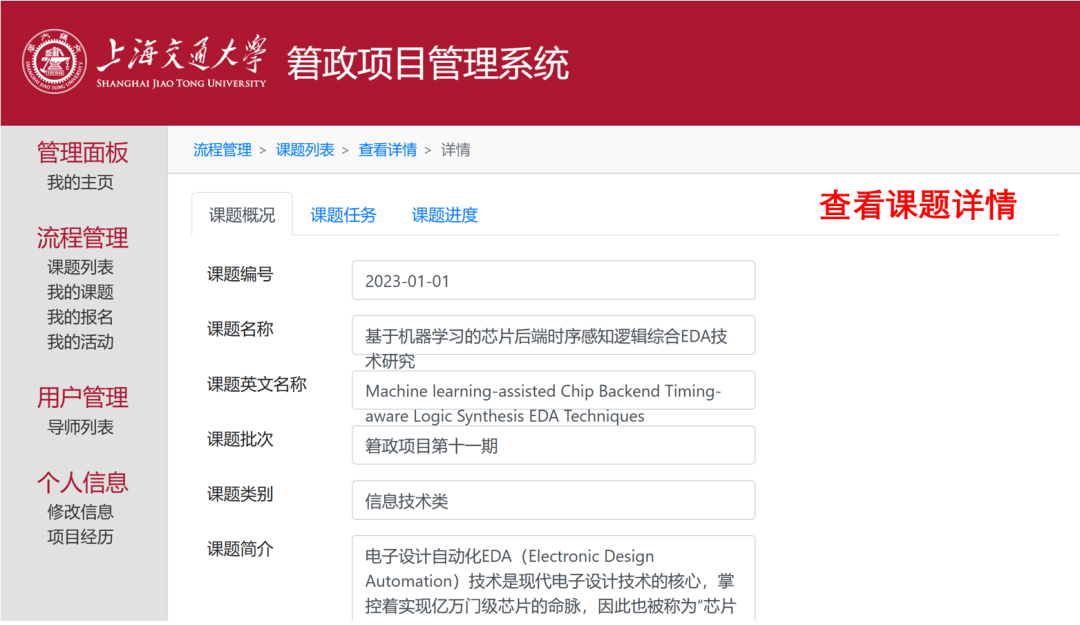Screen dimensions: 1080x625
Task: Focus the 课题英文名称 field
Action: click(553, 391)
